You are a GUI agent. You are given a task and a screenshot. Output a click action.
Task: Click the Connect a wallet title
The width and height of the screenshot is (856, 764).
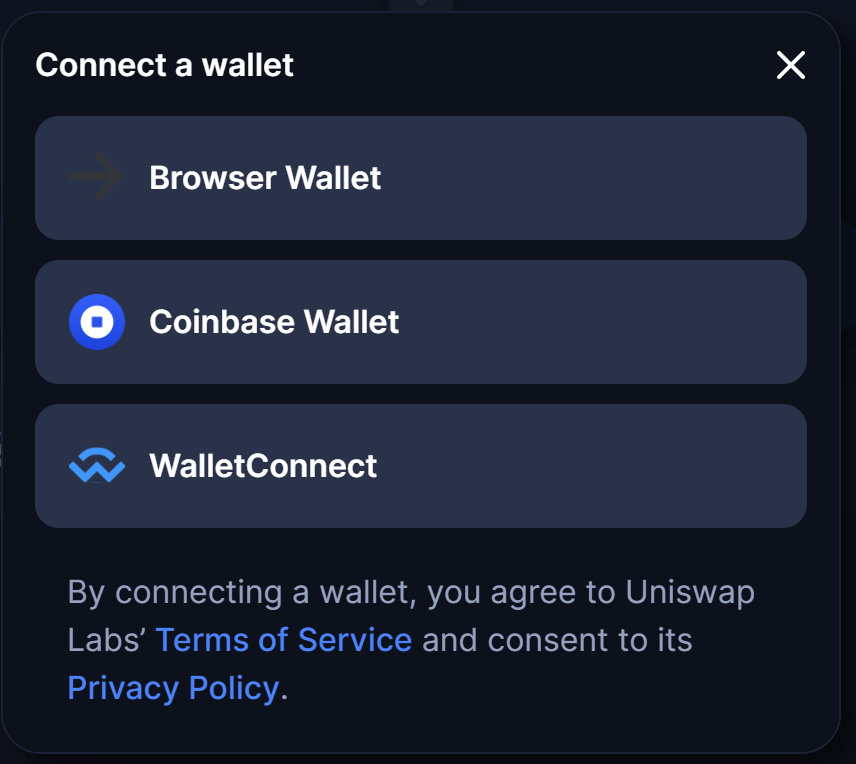coord(164,64)
